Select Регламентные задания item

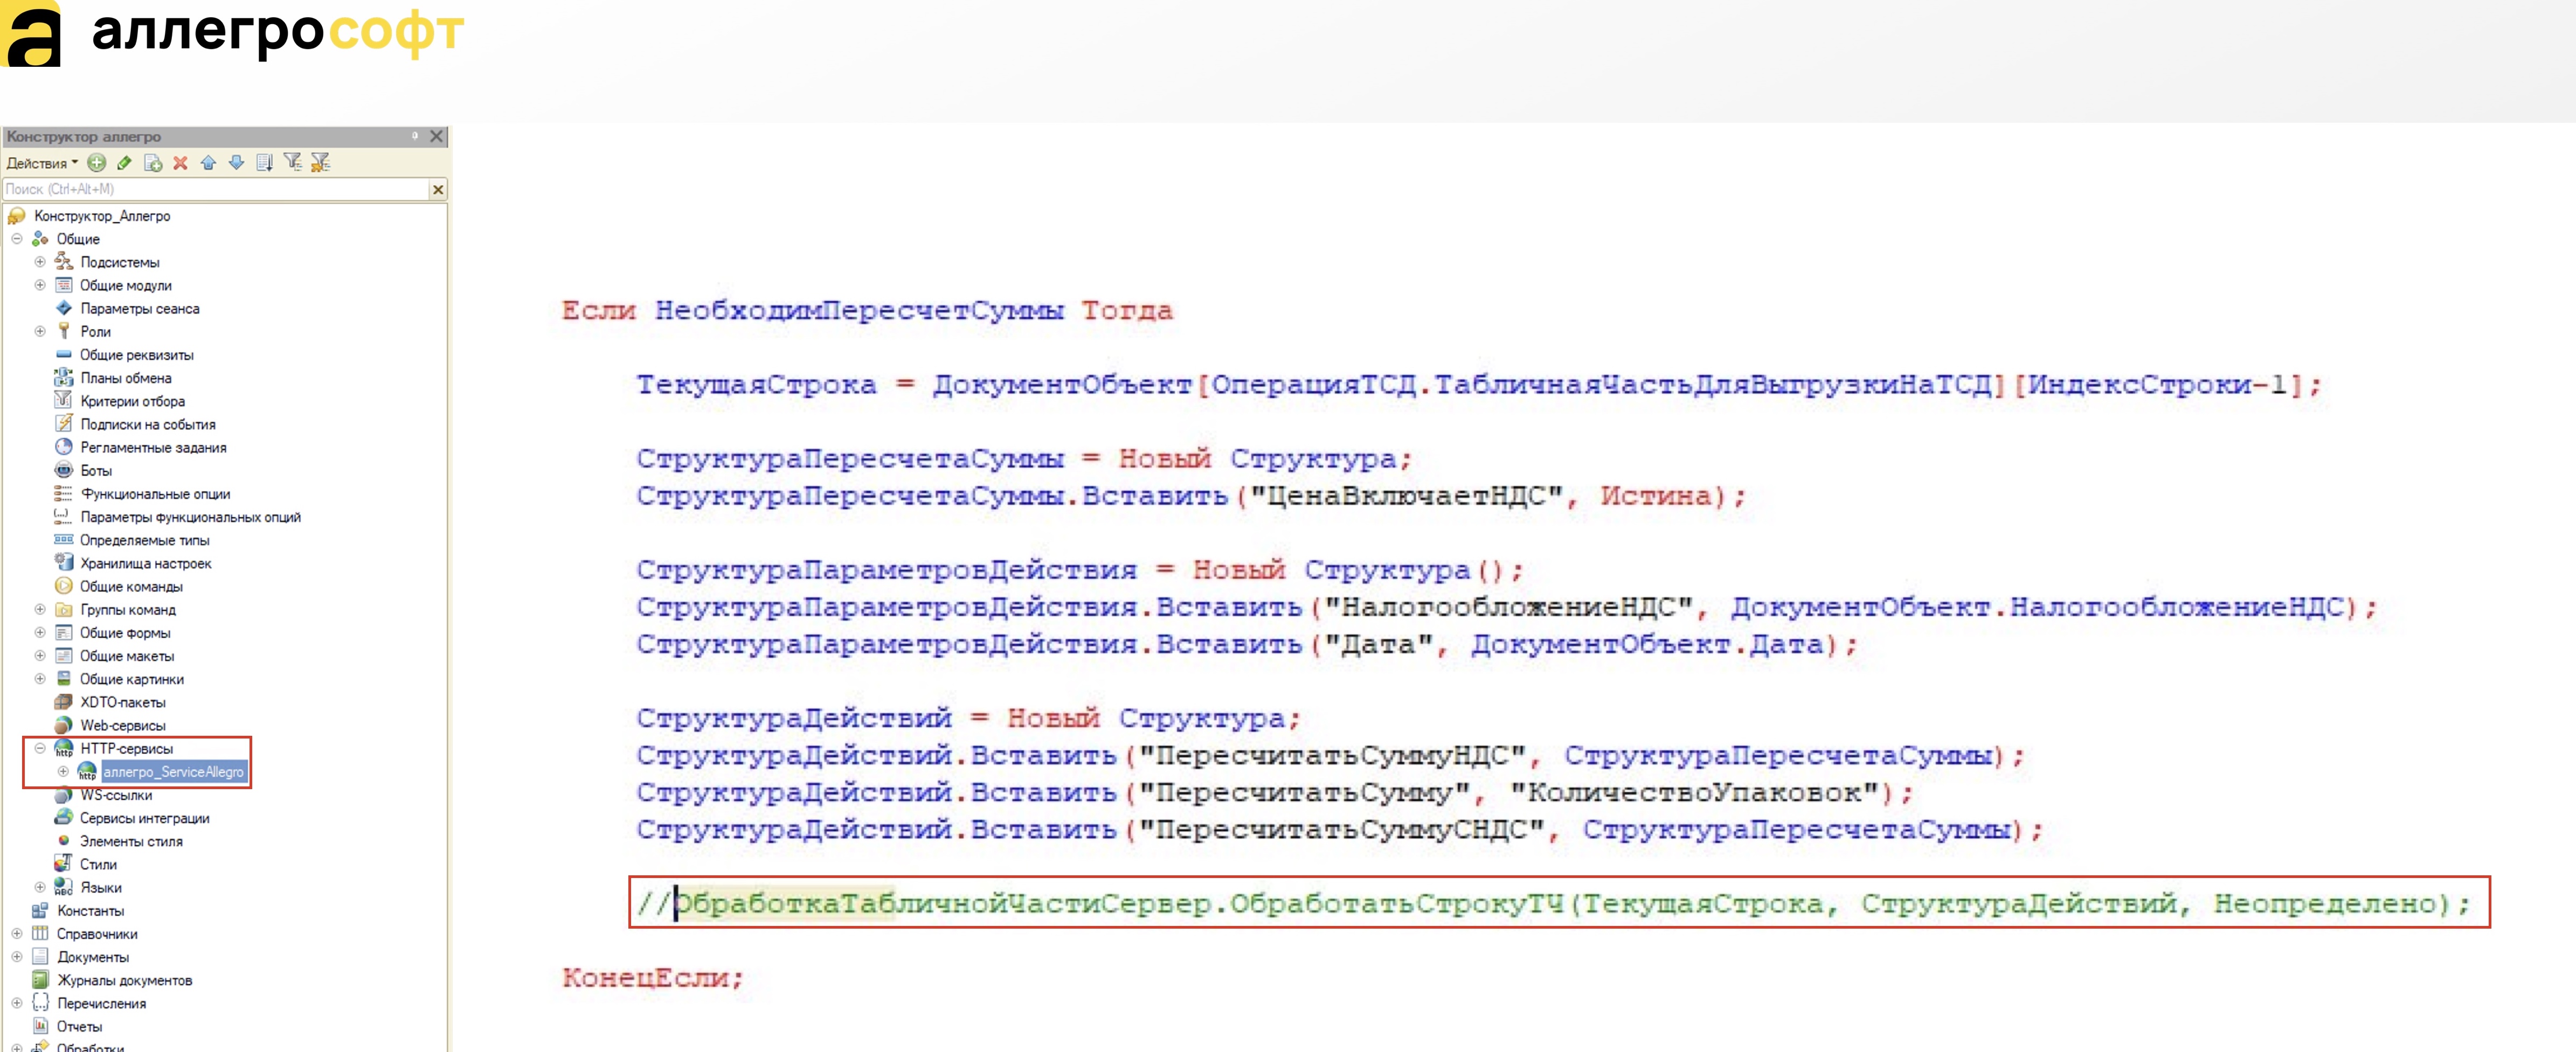(154, 448)
